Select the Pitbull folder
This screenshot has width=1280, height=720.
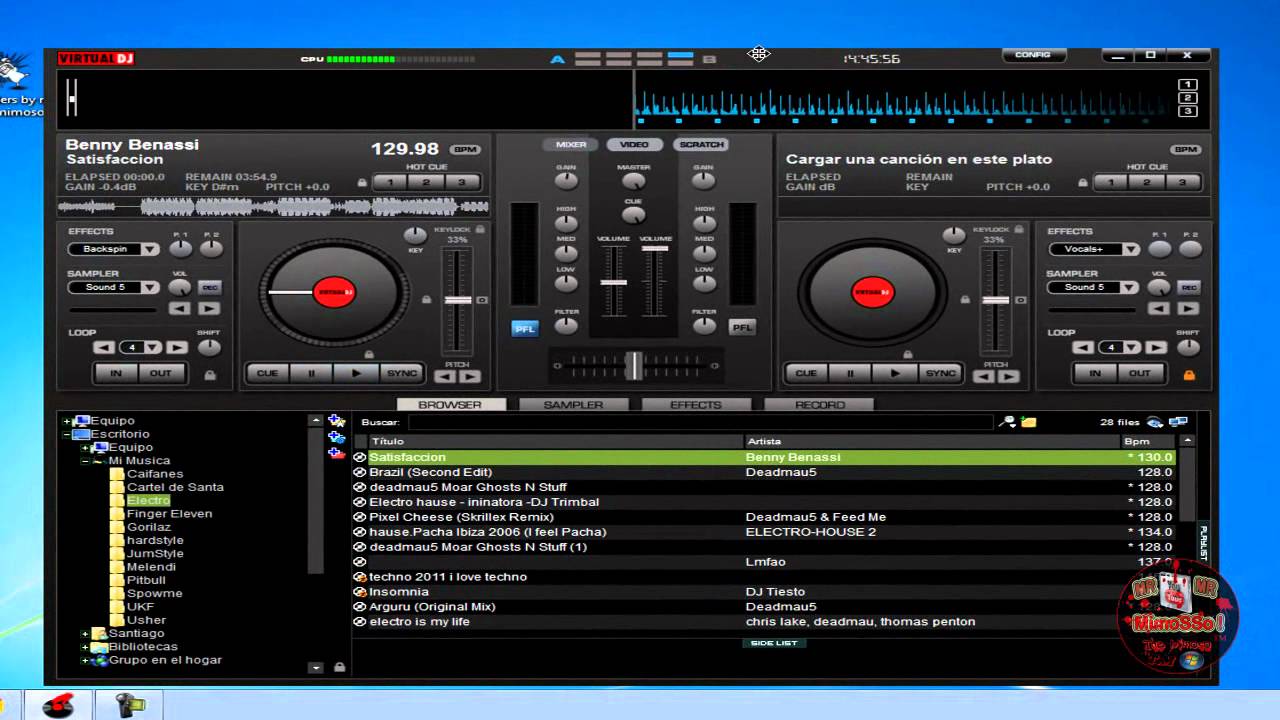pos(146,580)
